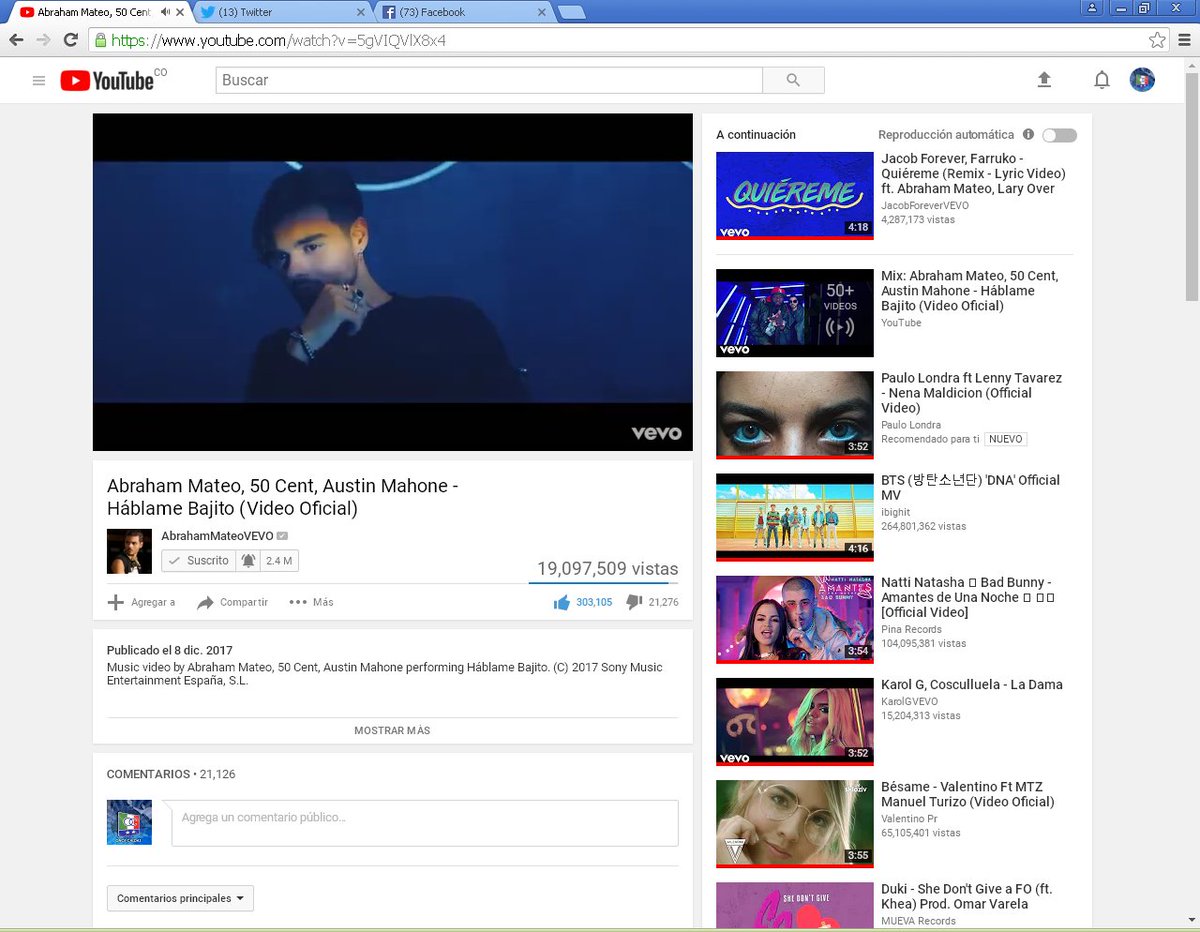This screenshot has height=932, width=1200.
Task: Click the COMENTARIOS 21,126 heading
Action: point(171,774)
